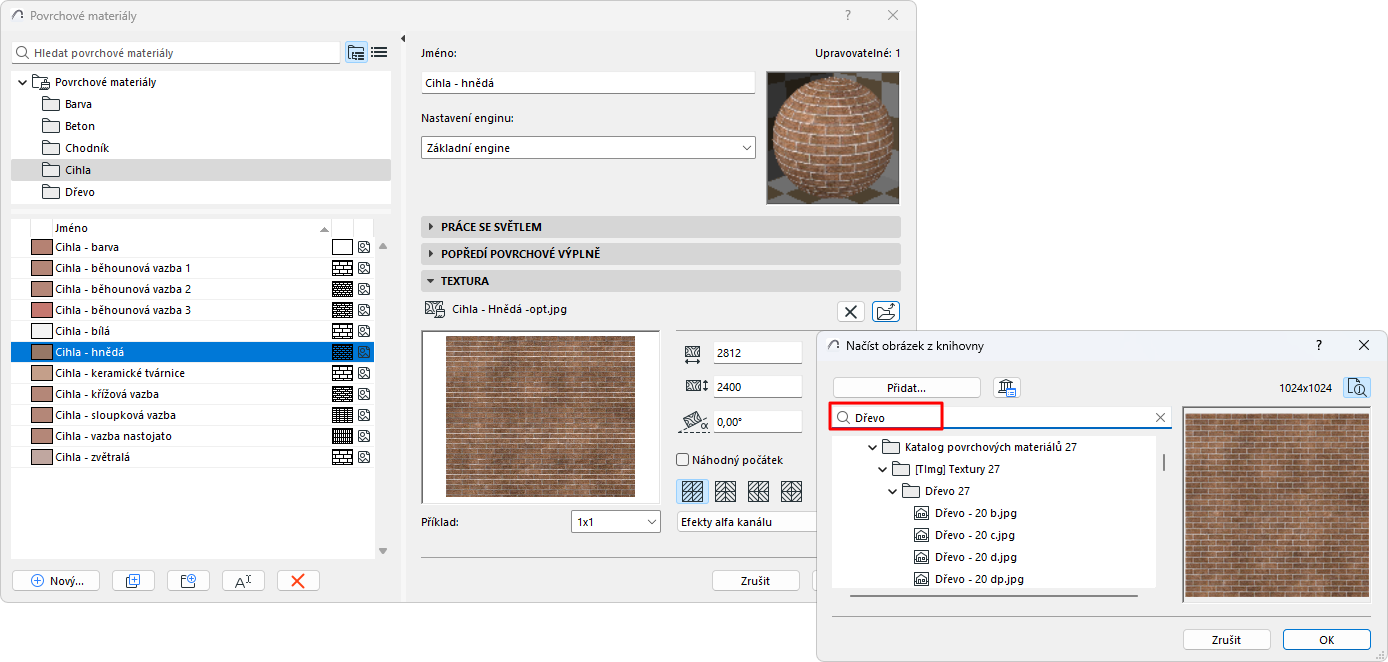The image size is (1388, 662).
Task: Expand POPŘEDÍ POVRCHOVÉ VÝPLNĚ section
Action: pyautogui.click(x=661, y=254)
